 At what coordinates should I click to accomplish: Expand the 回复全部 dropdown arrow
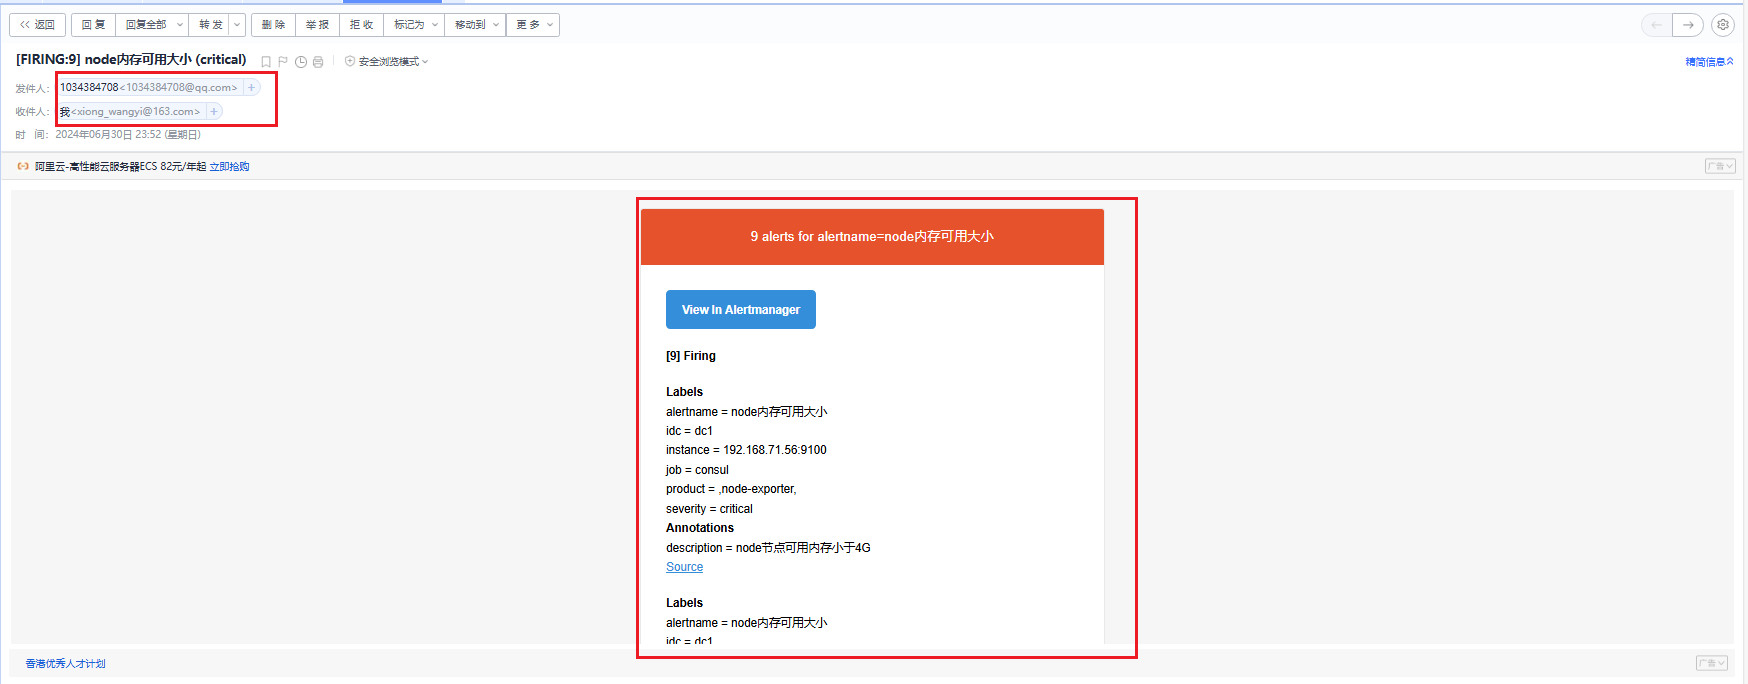(x=180, y=25)
